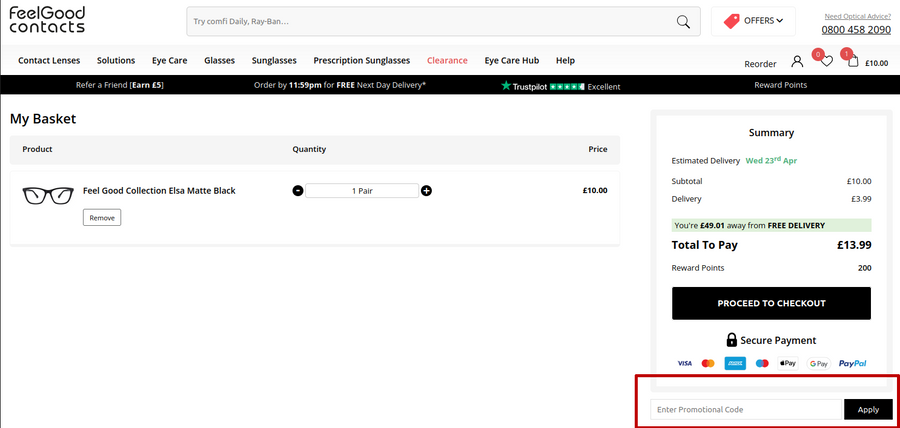Open the account profile icon
The width and height of the screenshot is (900, 428).
pyautogui.click(x=797, y=62)
